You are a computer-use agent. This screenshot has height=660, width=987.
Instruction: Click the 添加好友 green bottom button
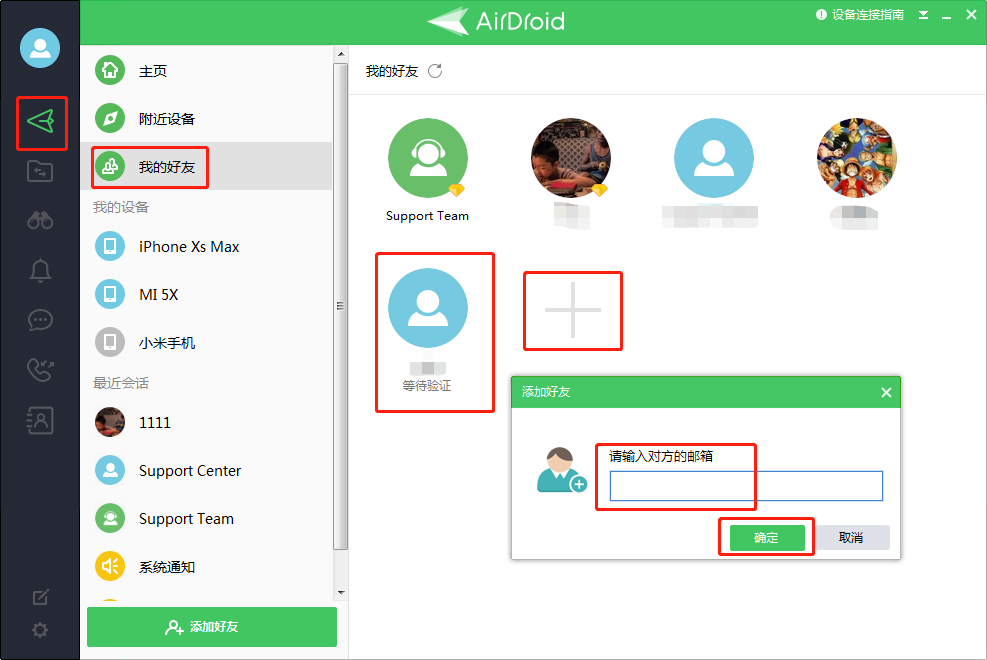212,627
